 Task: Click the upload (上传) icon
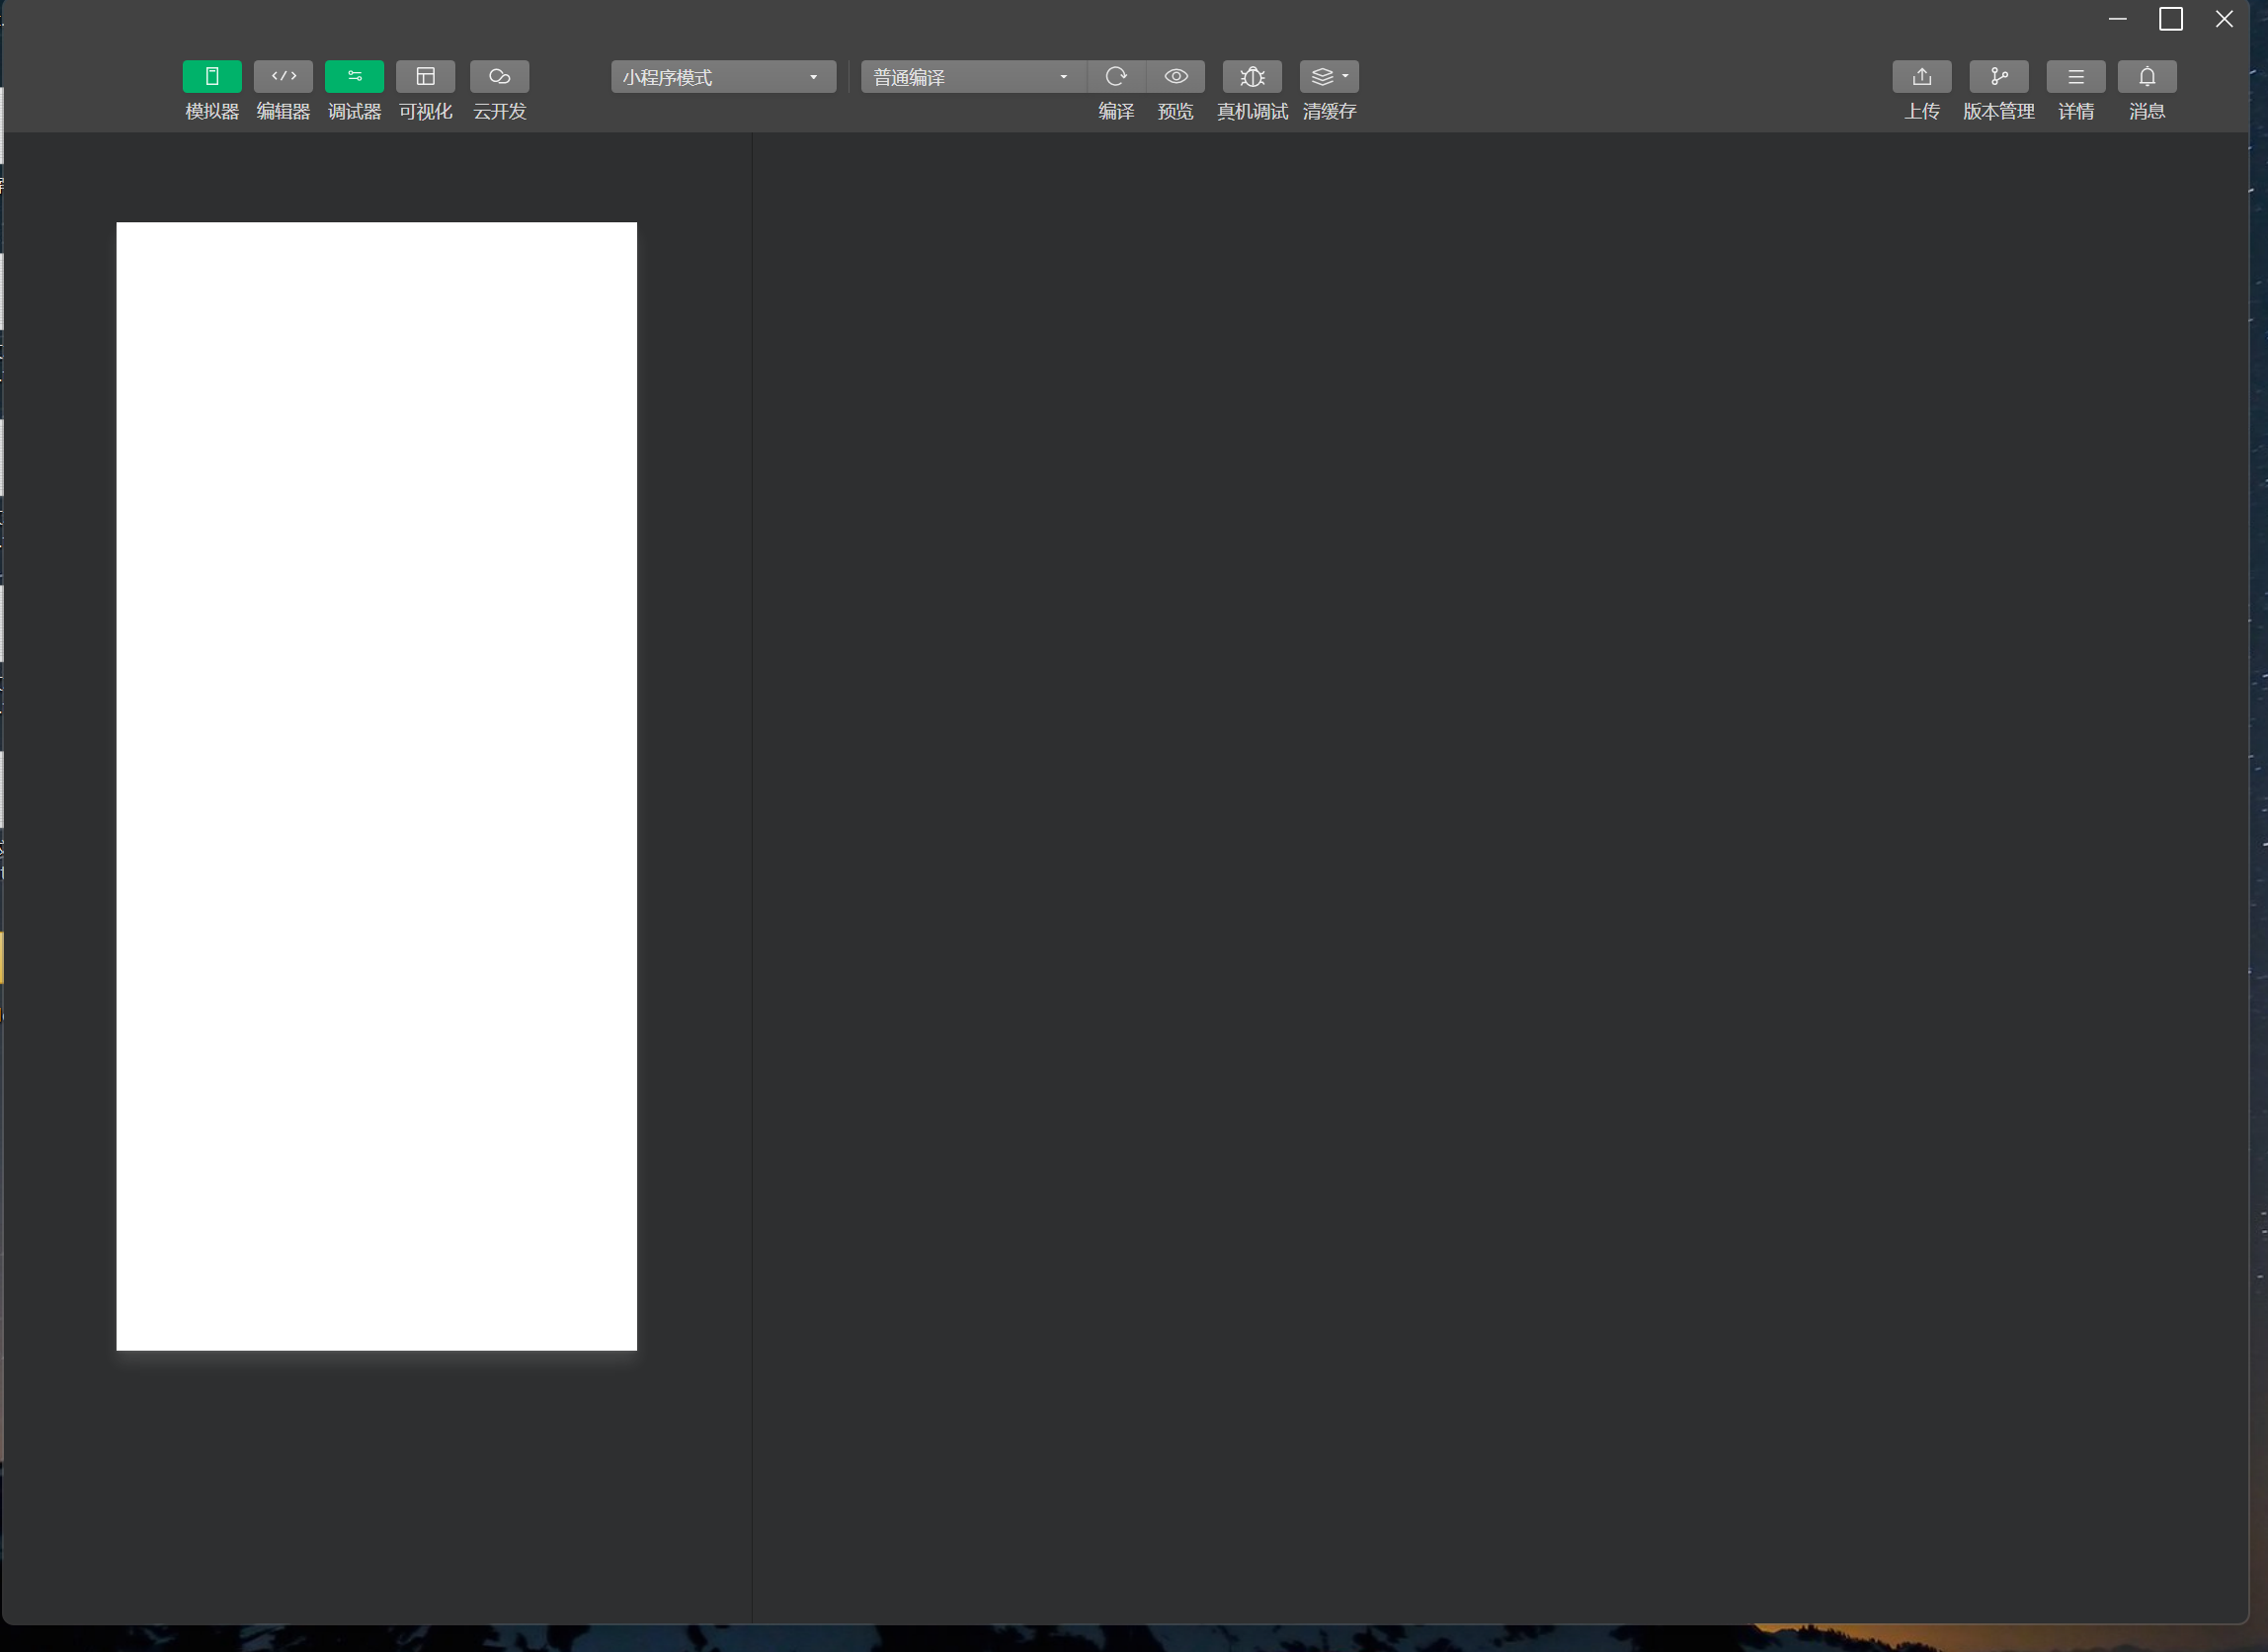1921,77
